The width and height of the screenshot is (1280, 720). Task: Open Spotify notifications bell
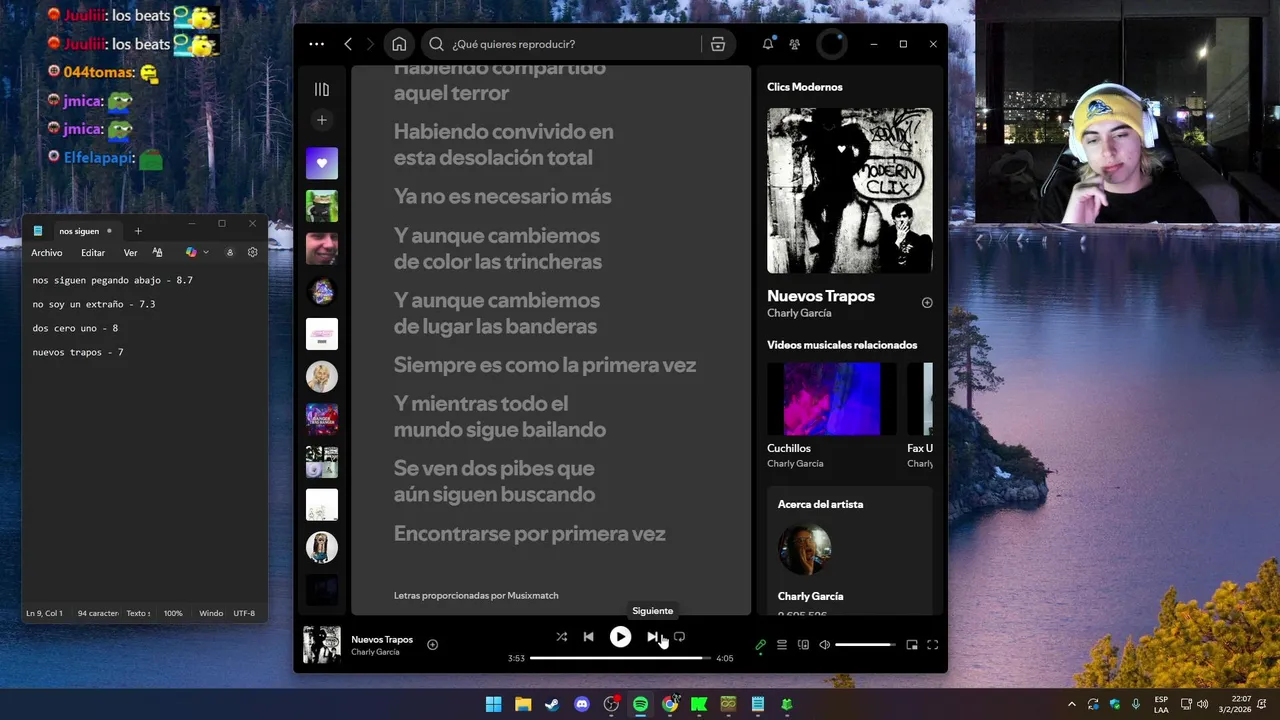768,44
